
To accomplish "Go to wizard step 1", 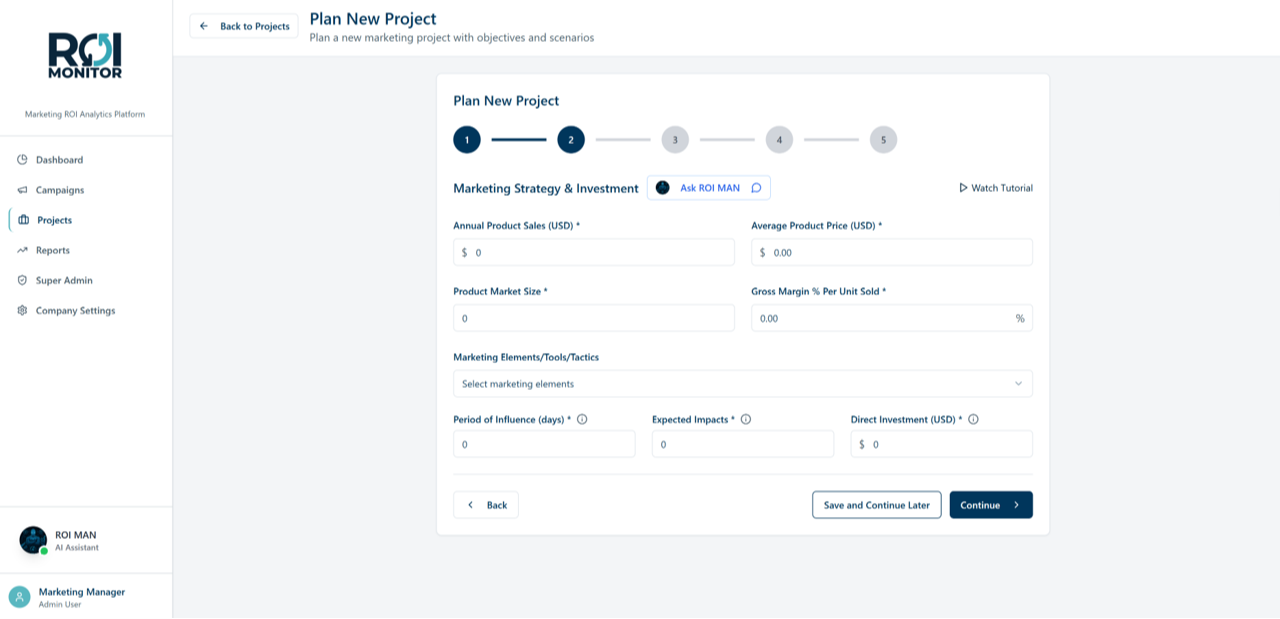I will (467, 140).
